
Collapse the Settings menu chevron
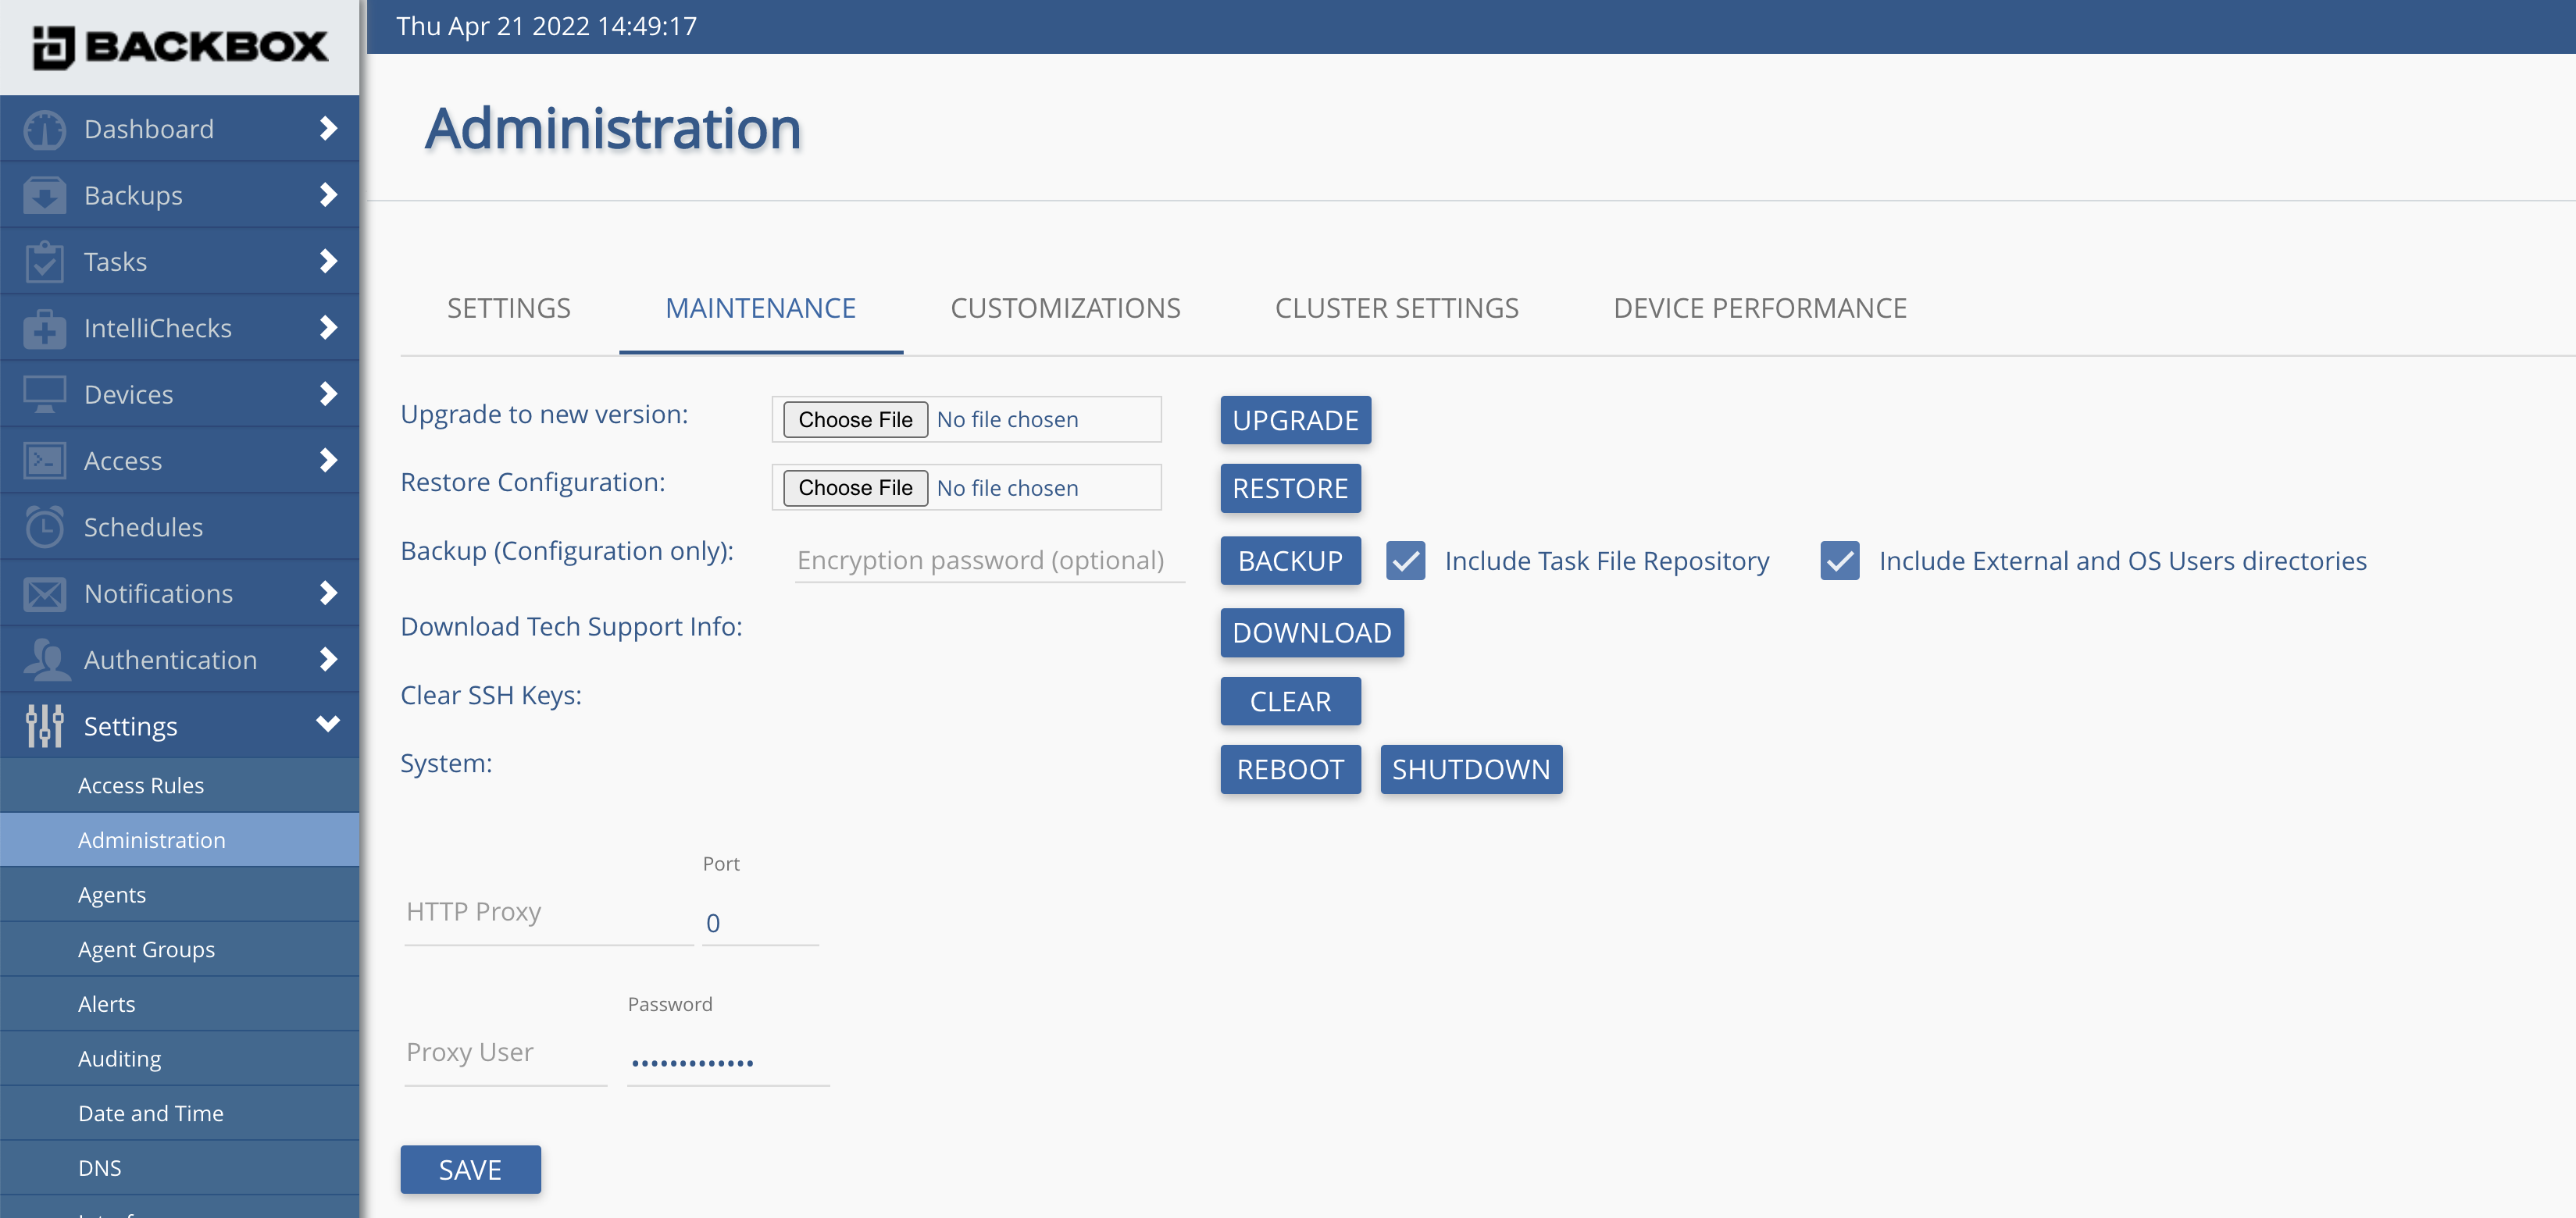point(328,724)
